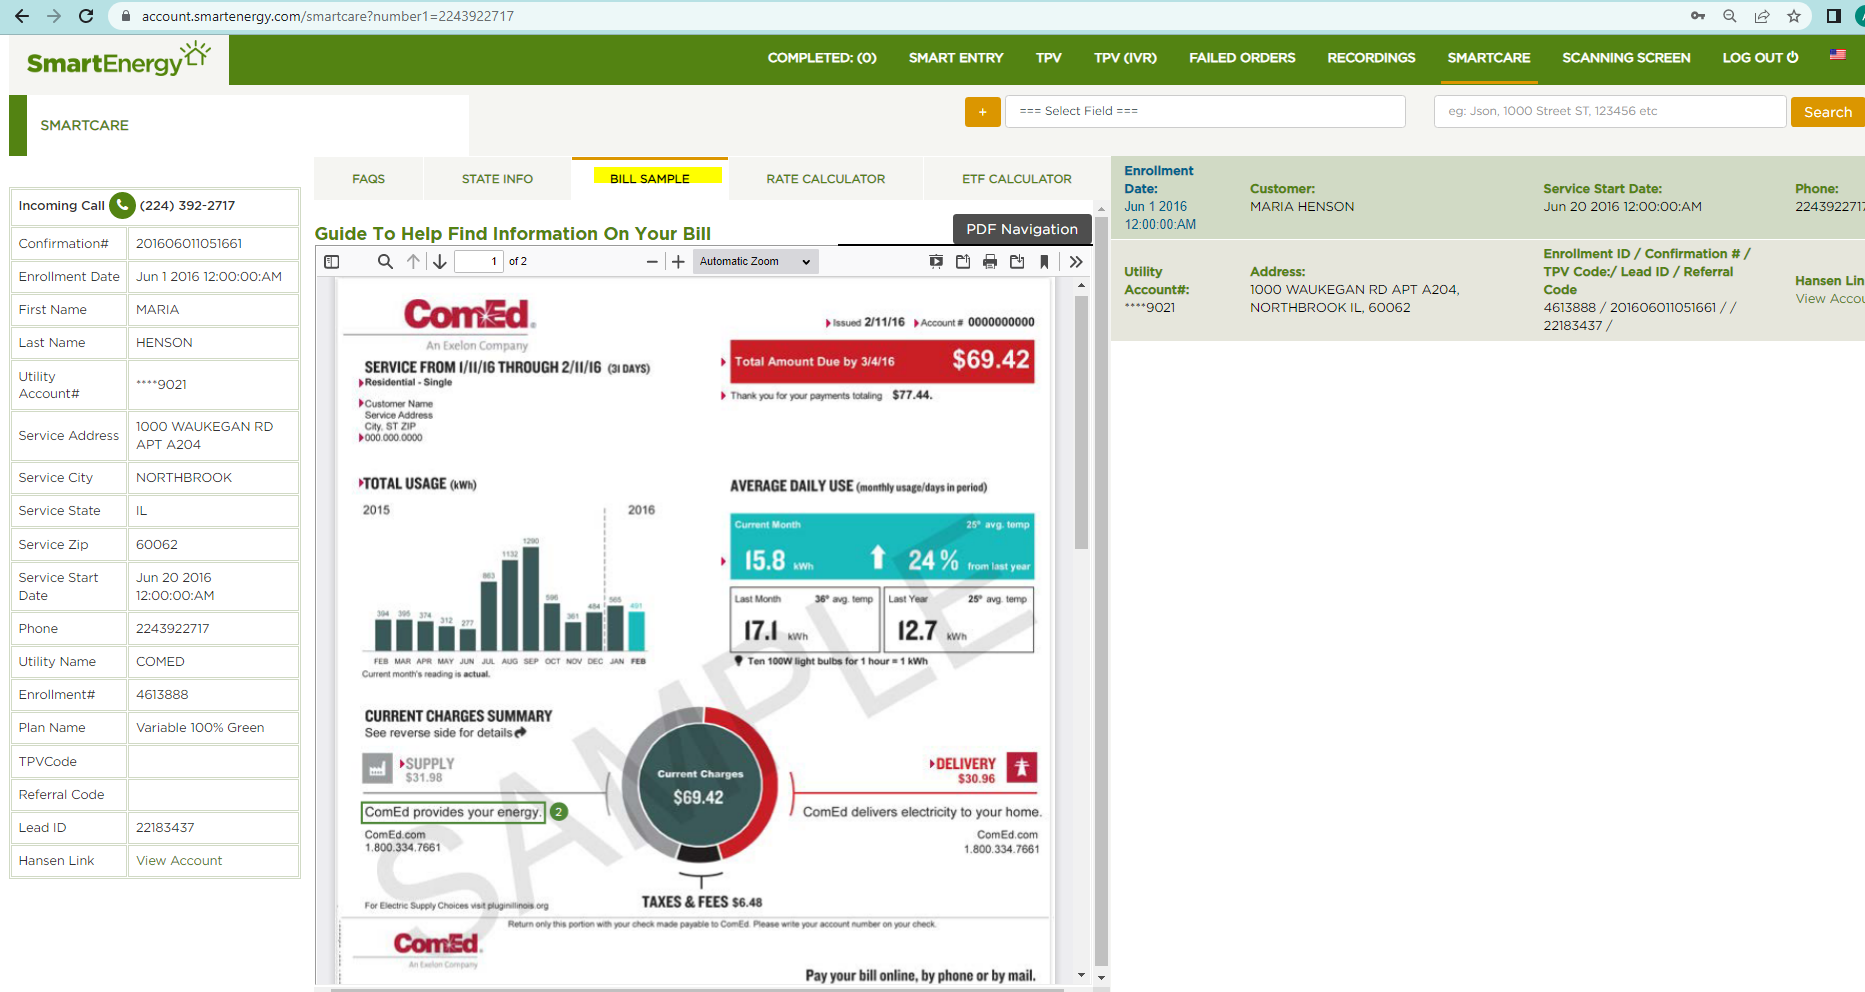Click the PDF bookmark current view icon
This screenshot has width=1865, height=992.
[x=1044, y=262]
